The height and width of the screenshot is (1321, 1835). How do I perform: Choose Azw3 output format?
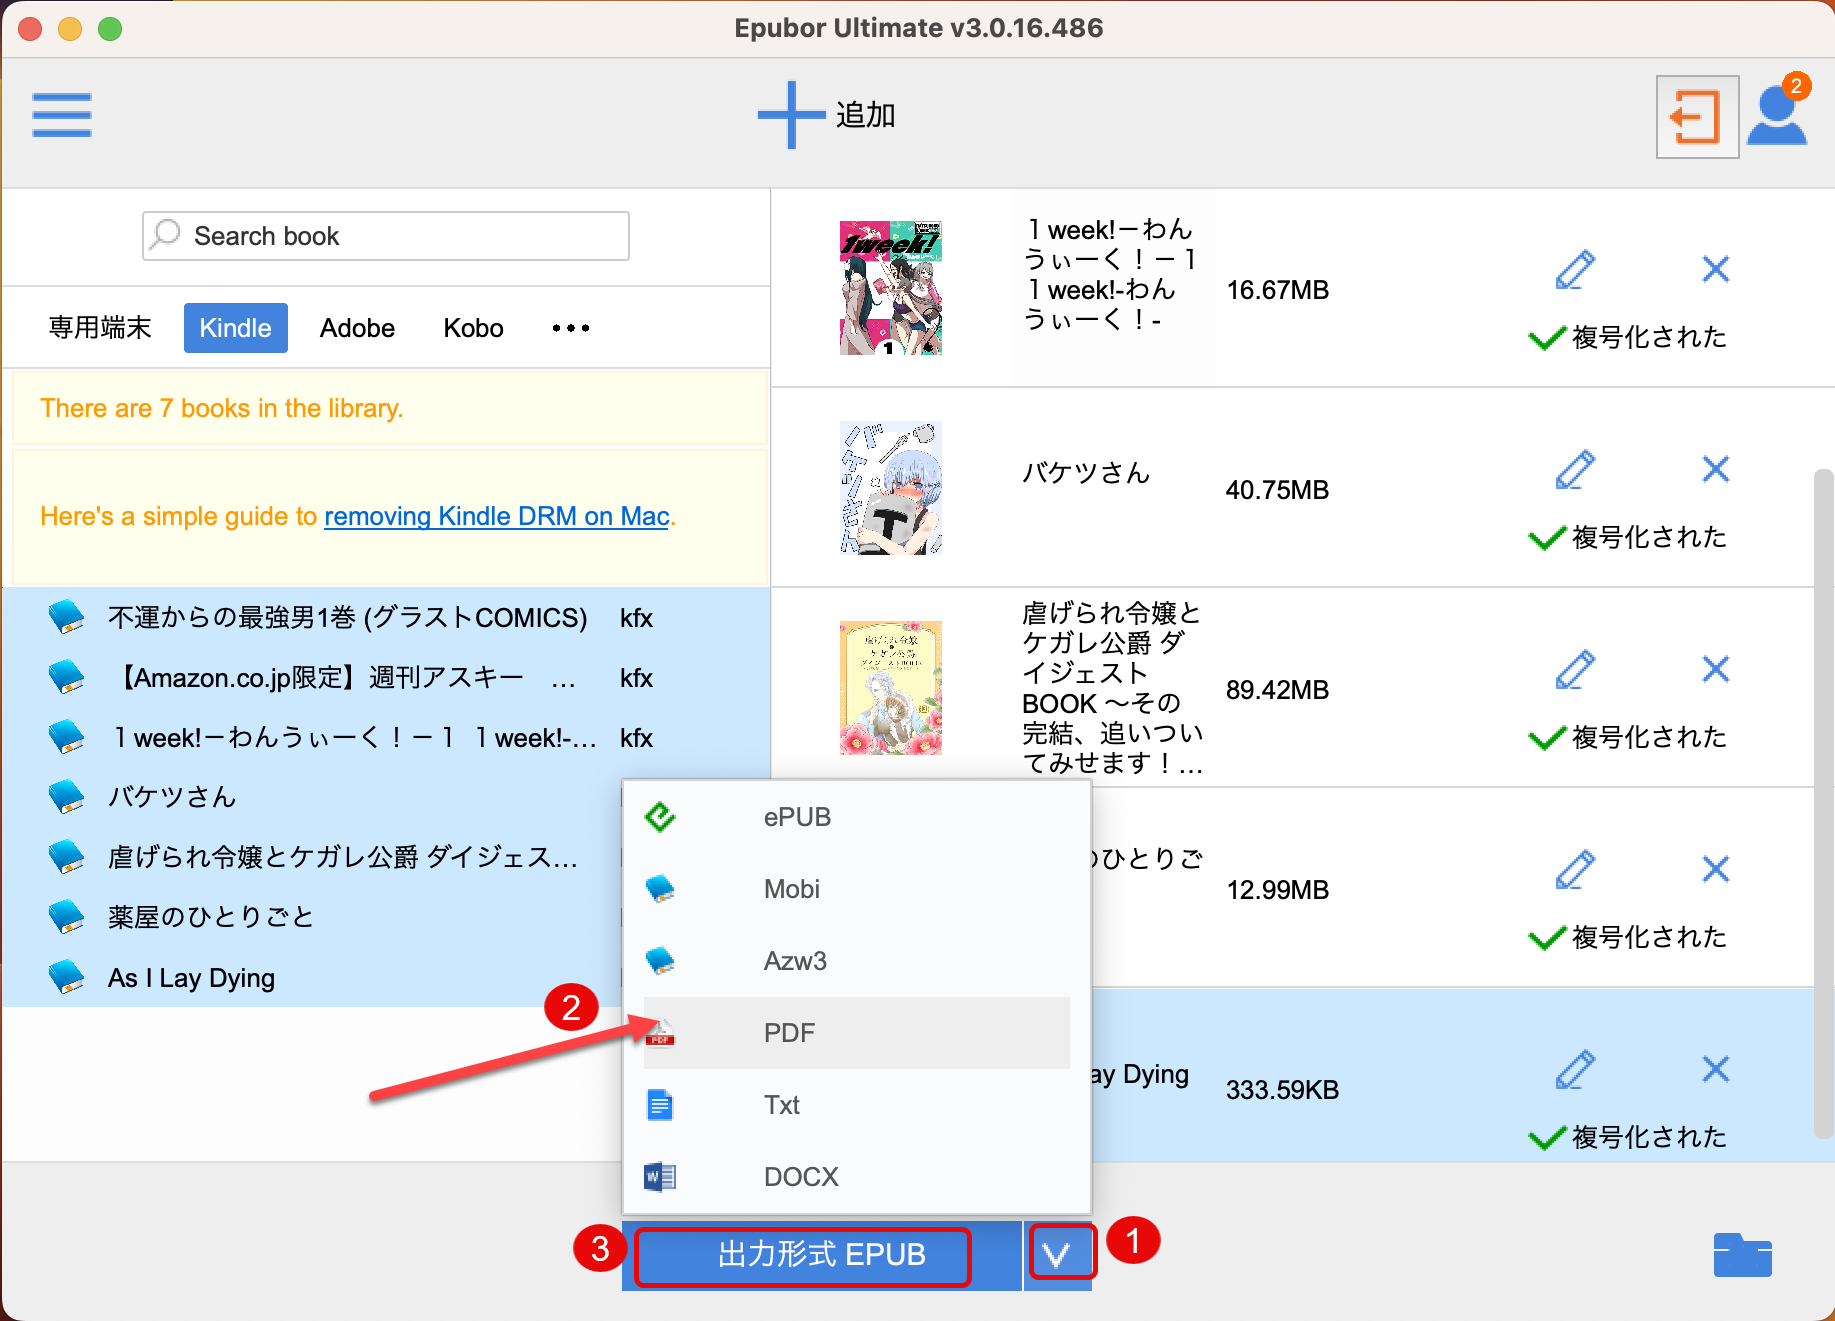click(856, 961)
